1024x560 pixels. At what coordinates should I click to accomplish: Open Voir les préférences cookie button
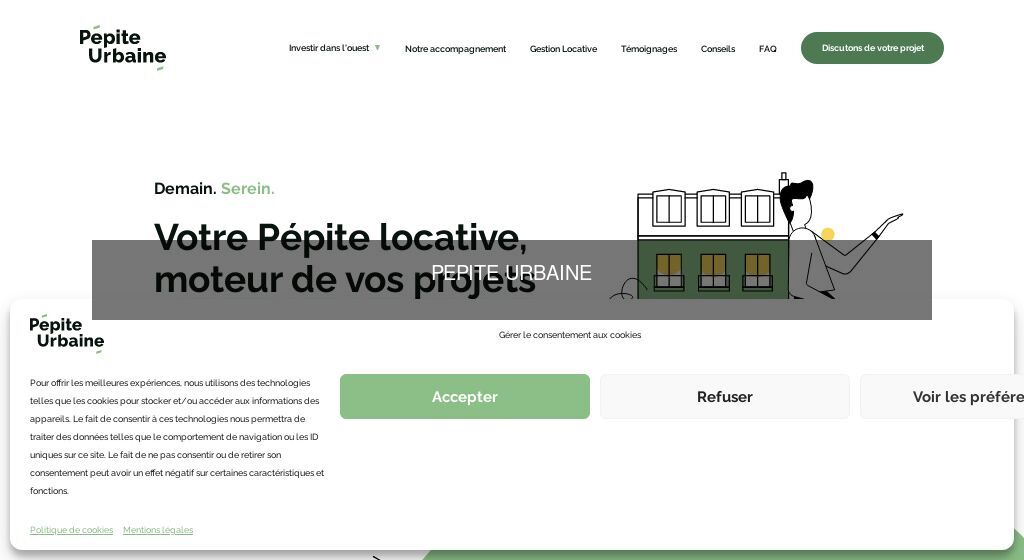[x=942, y=396]
